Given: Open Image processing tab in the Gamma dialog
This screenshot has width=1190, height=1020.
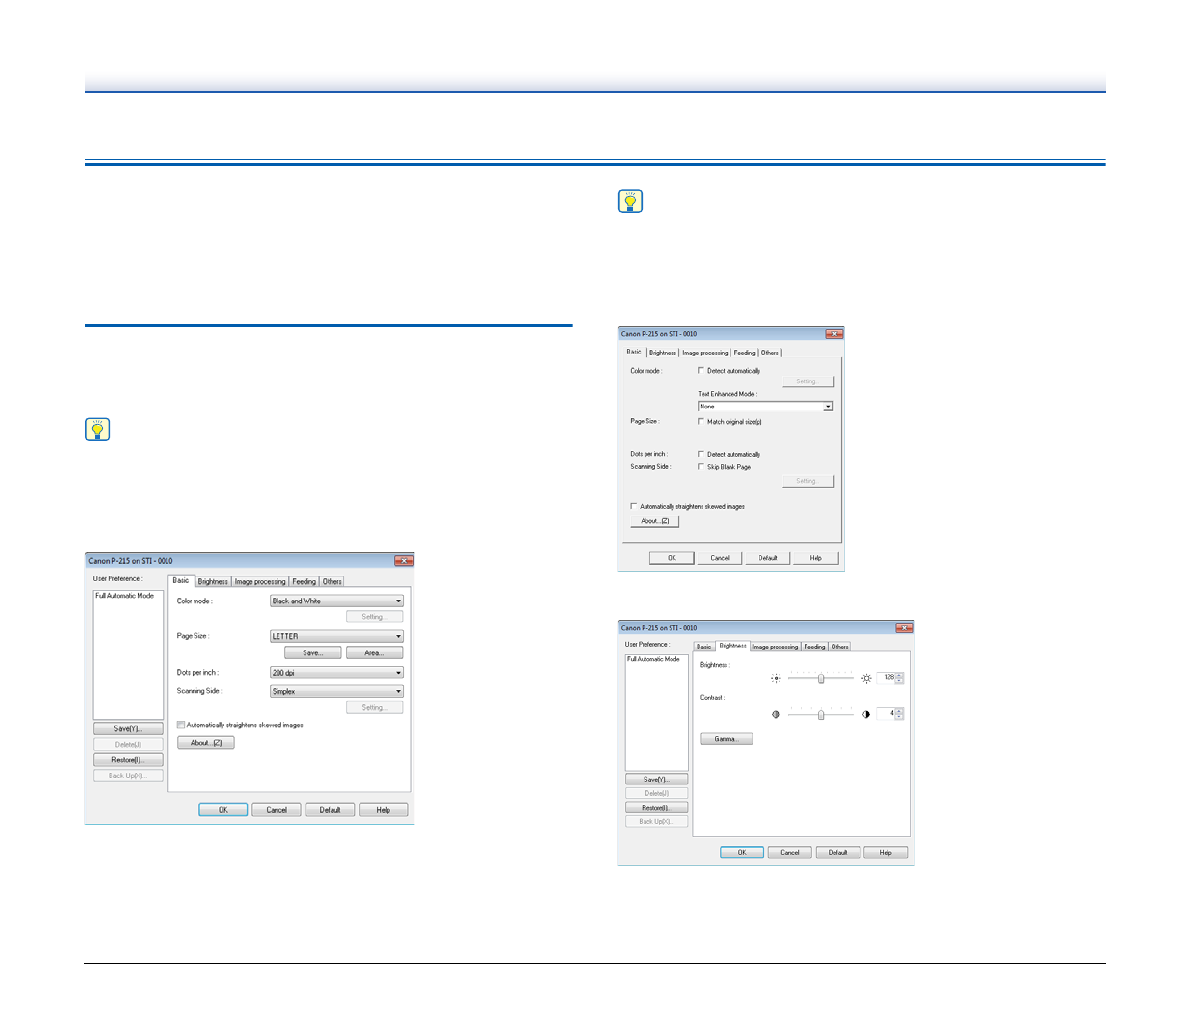Looking at the screenshot, I should (775, 647).
